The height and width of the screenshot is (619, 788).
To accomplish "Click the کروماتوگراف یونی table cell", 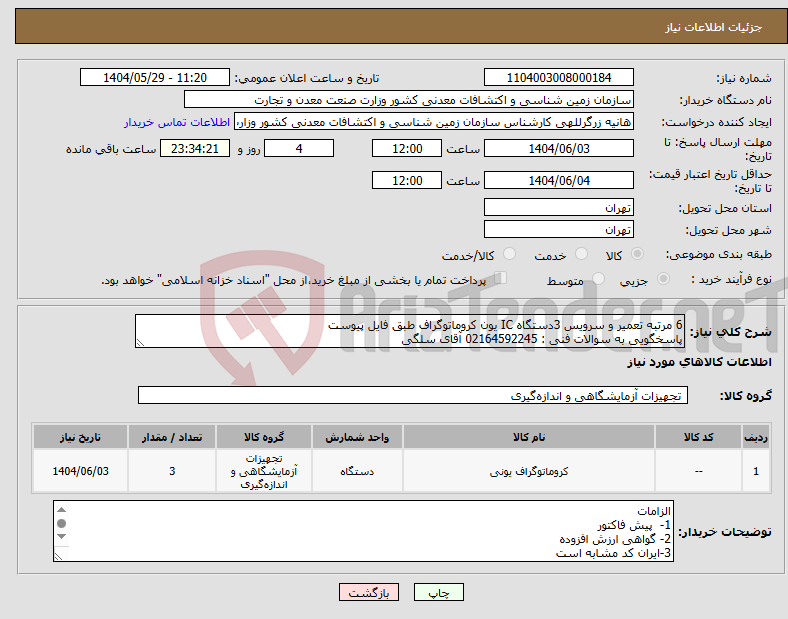I will pyautogui.click(x=529, y=471).
